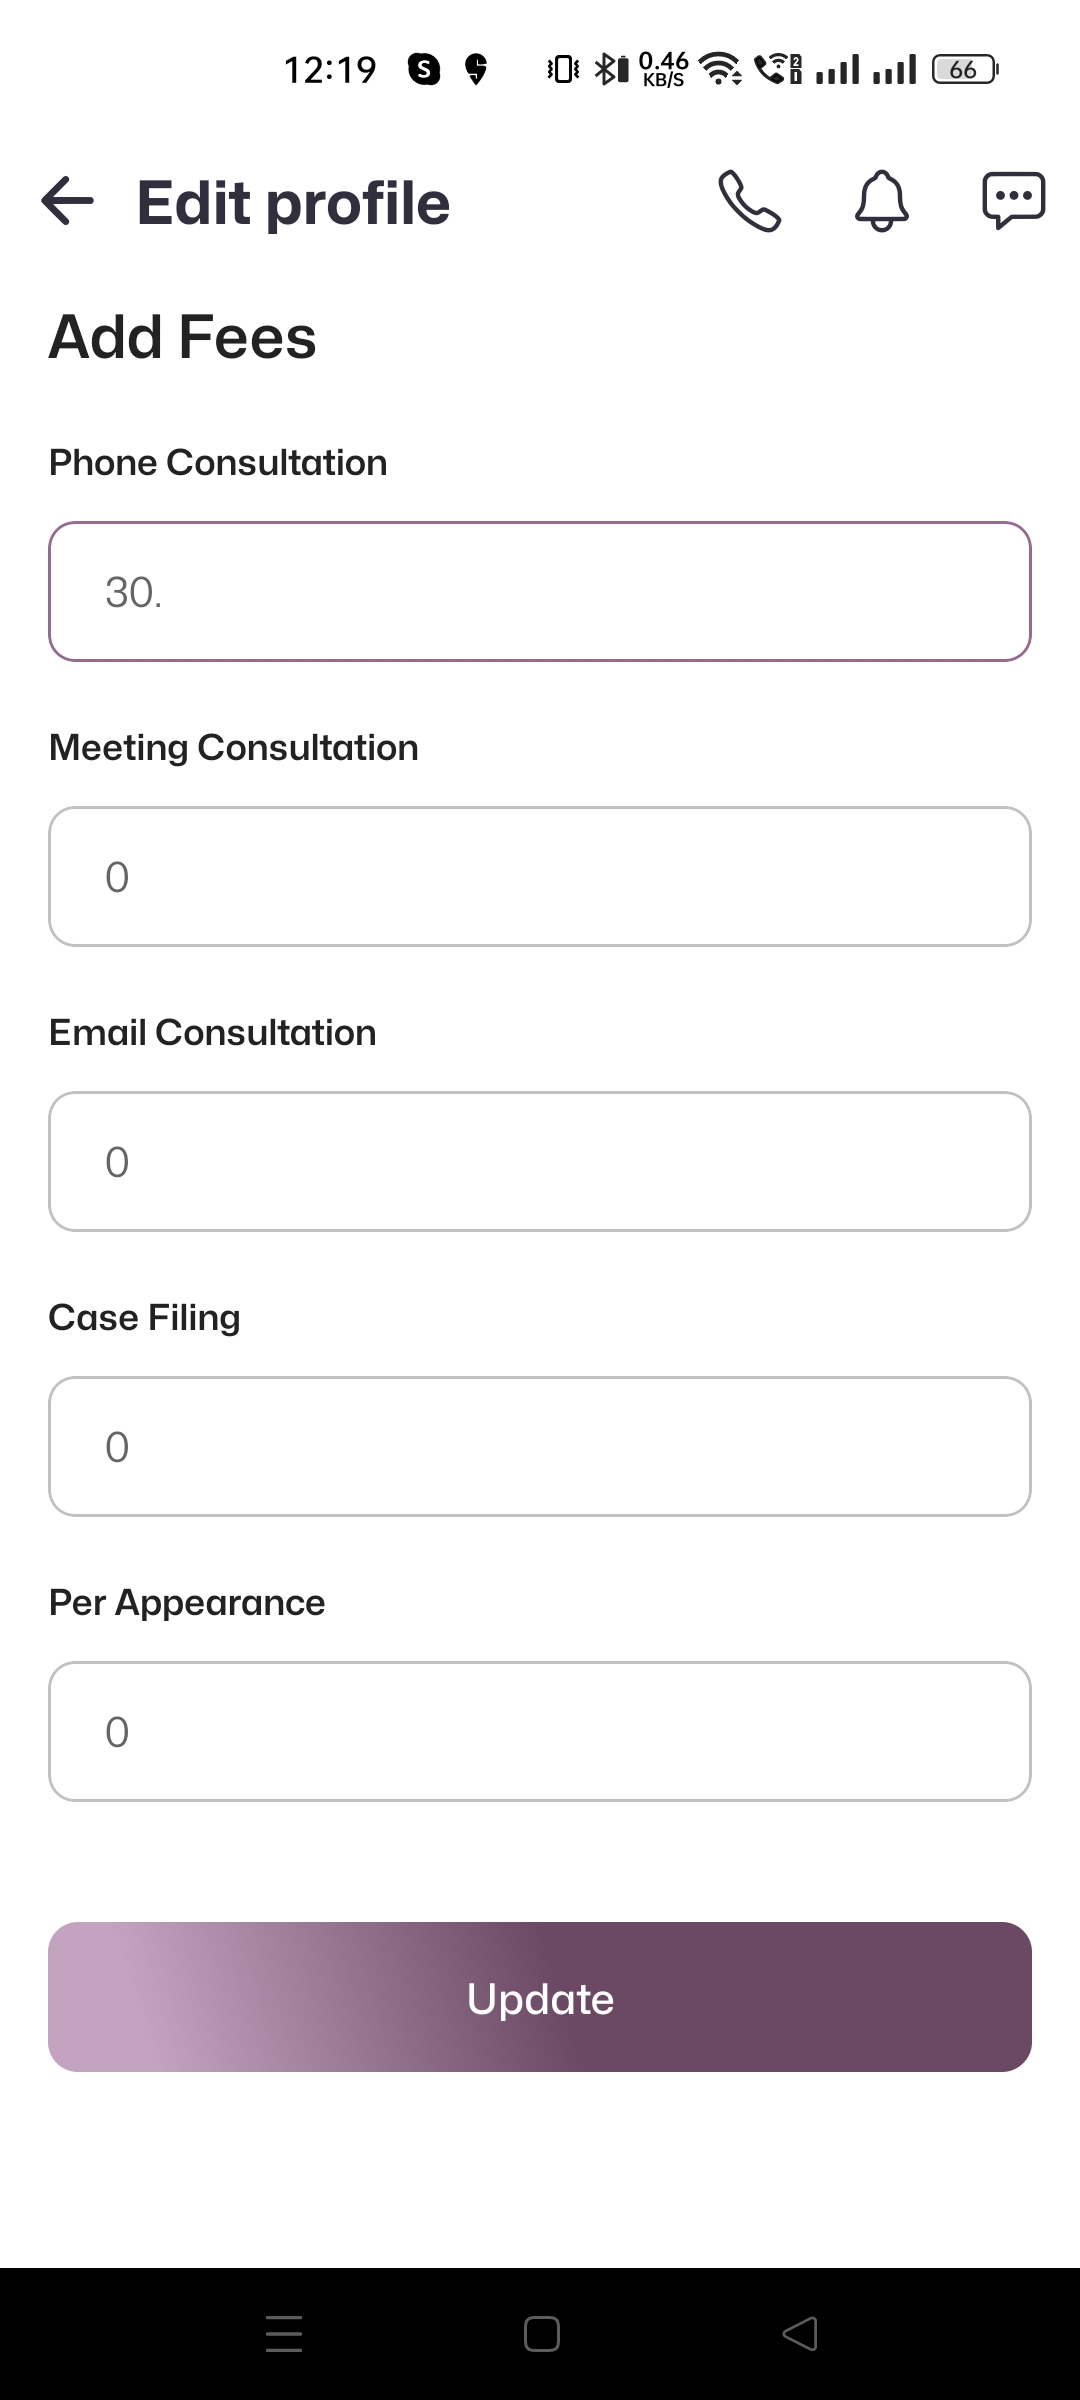Open the chat messages icon
The width and height of the screenshot is (1080, 2400).
[1013, 201]
